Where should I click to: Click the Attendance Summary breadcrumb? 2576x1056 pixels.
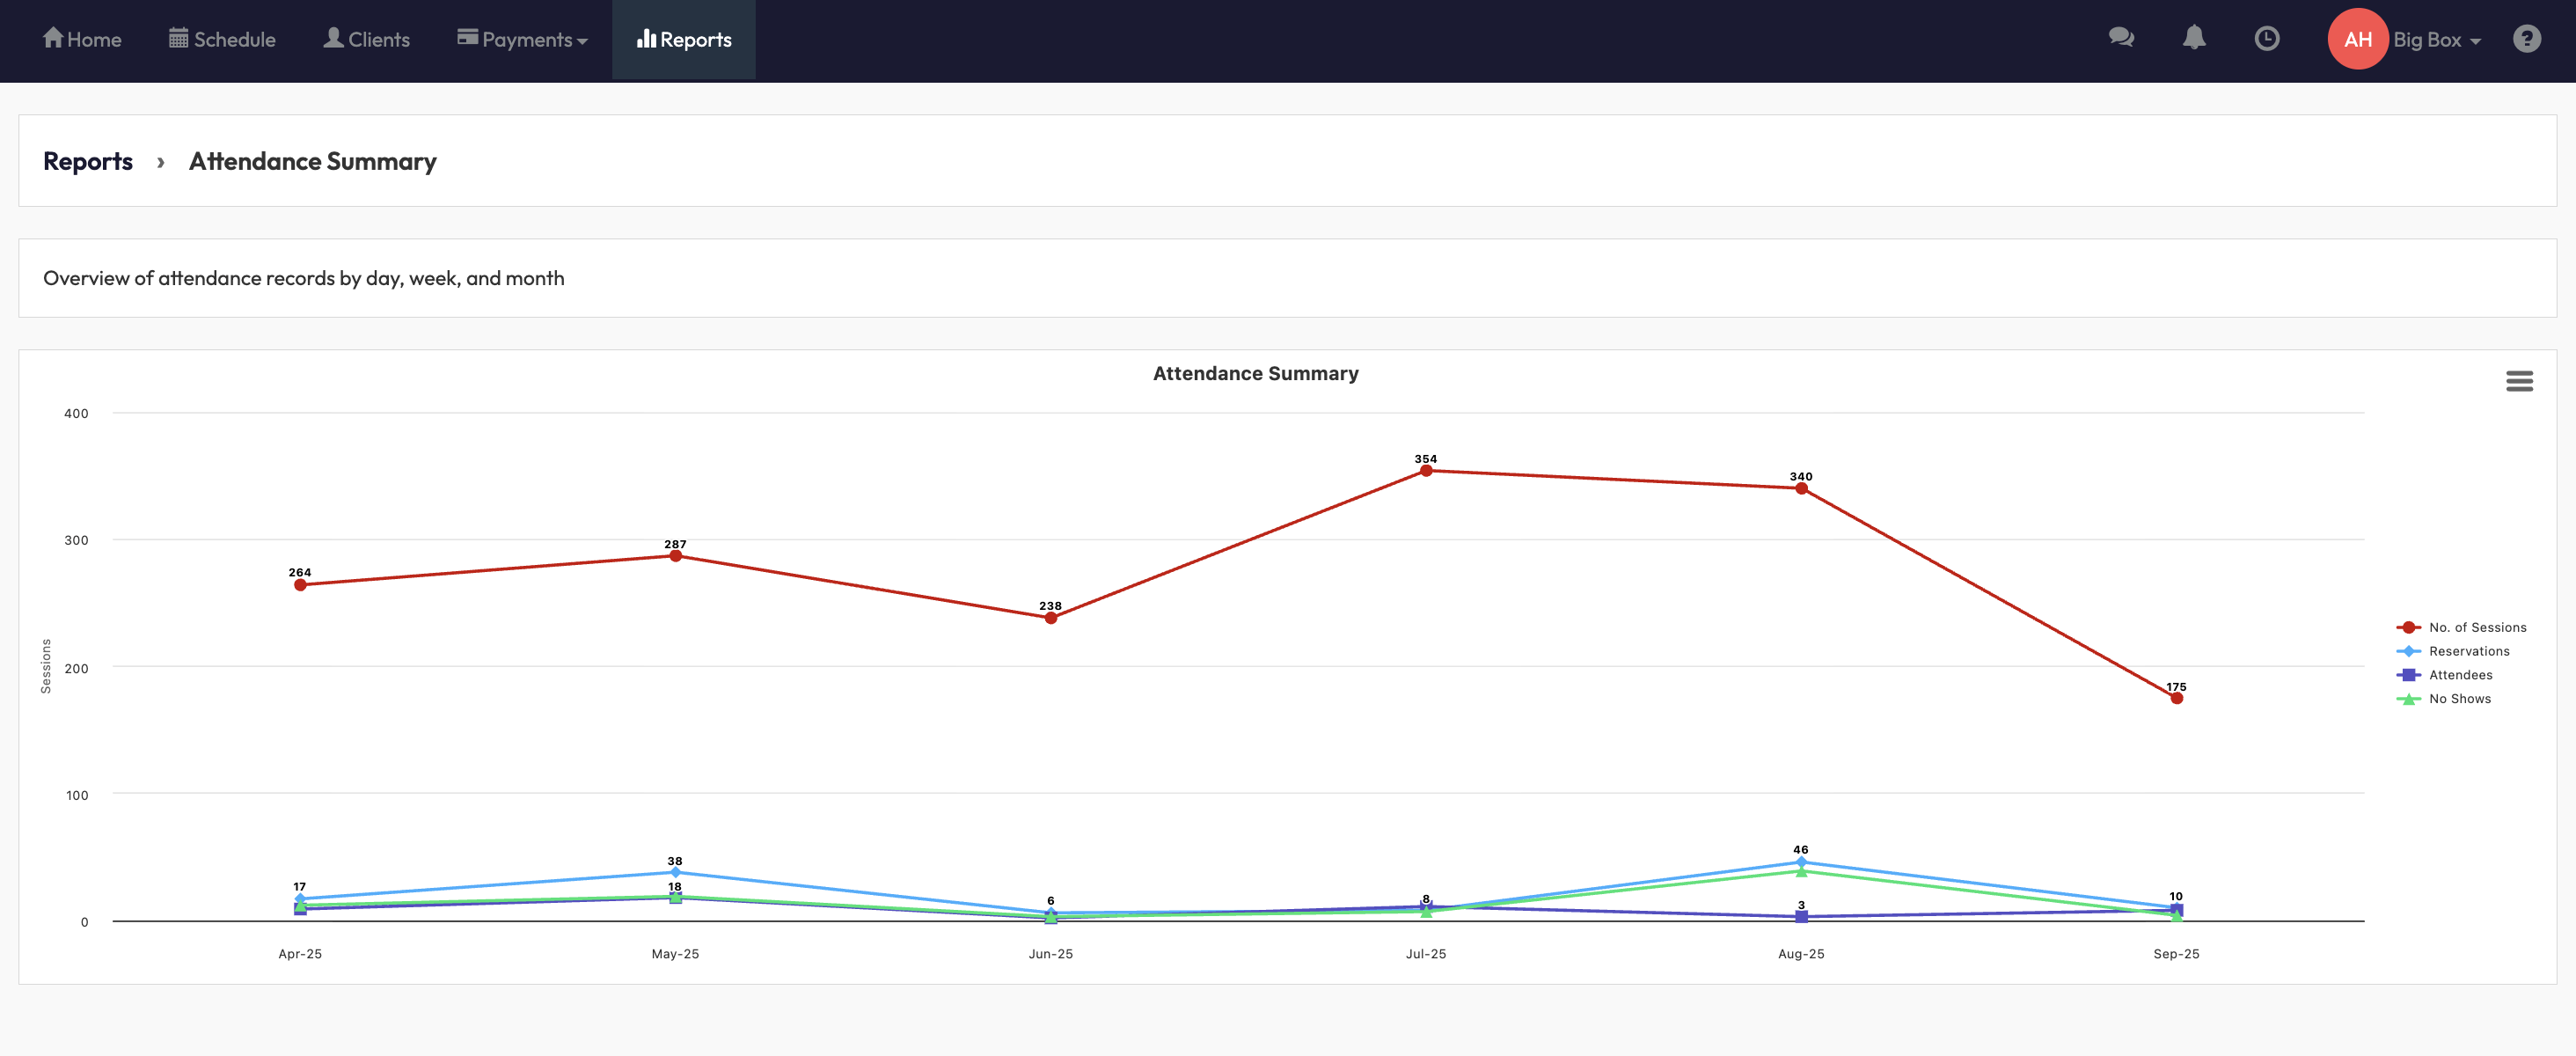click(x=312, y=161)
